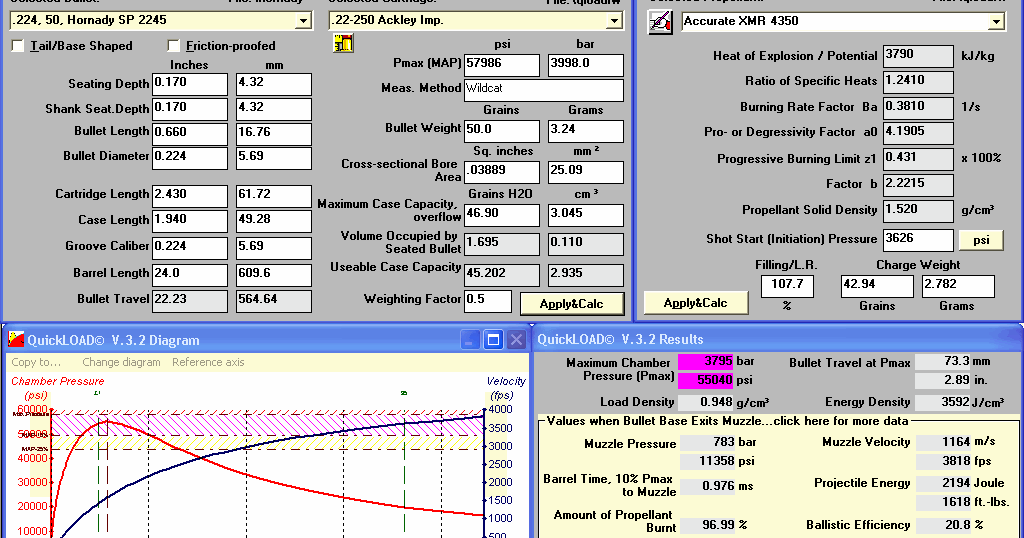The image size is (1024, 538).
Task: Click Progressive Burning Limit z1 value 0.431
Action: [918, 159]
